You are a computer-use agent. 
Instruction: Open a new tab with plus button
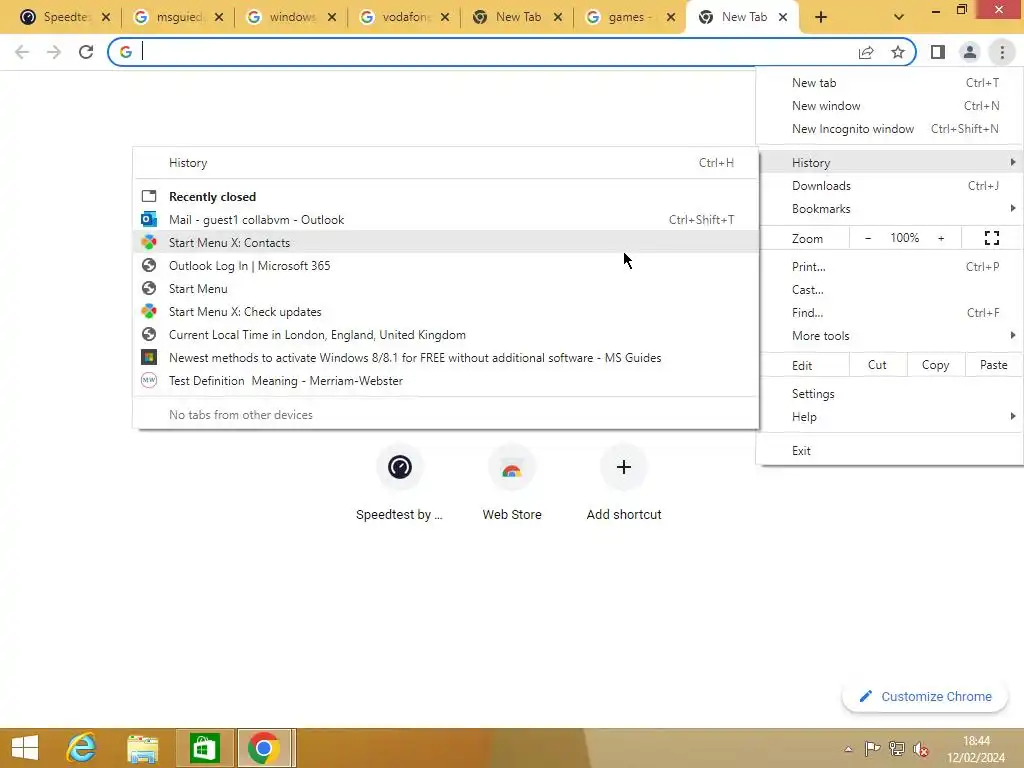coord(821,17)
